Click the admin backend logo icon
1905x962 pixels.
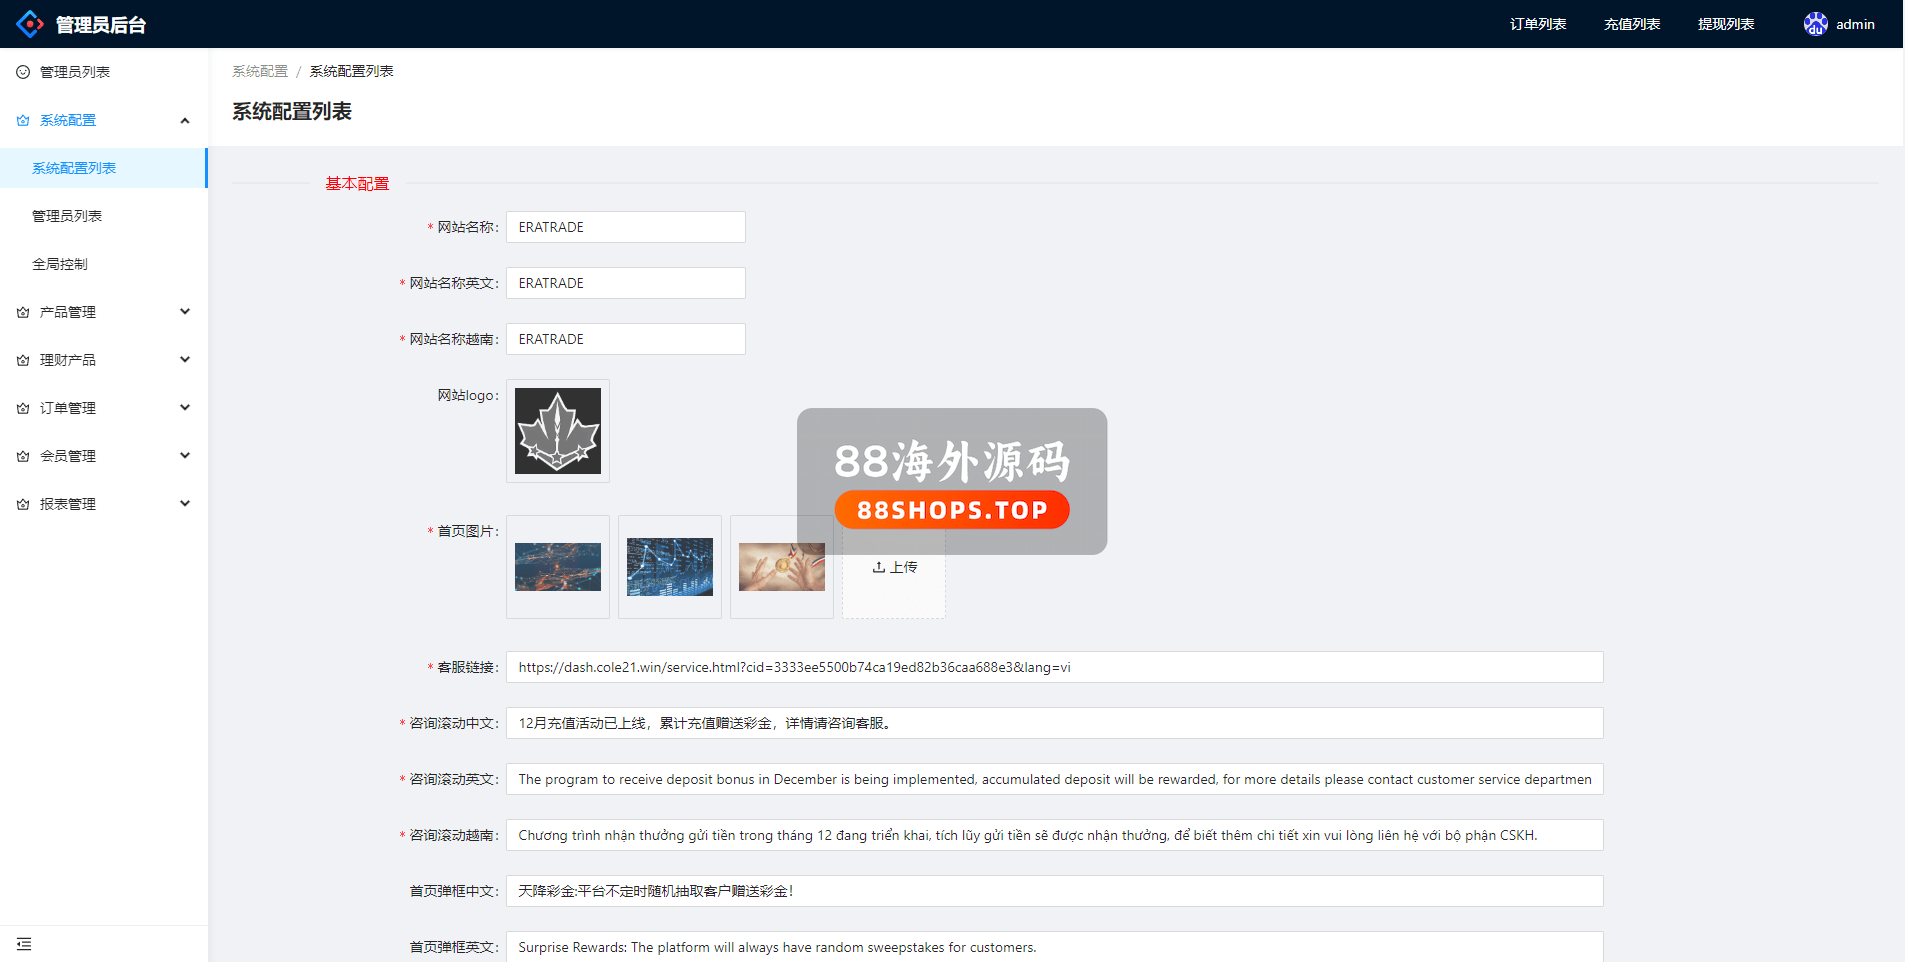30,24
